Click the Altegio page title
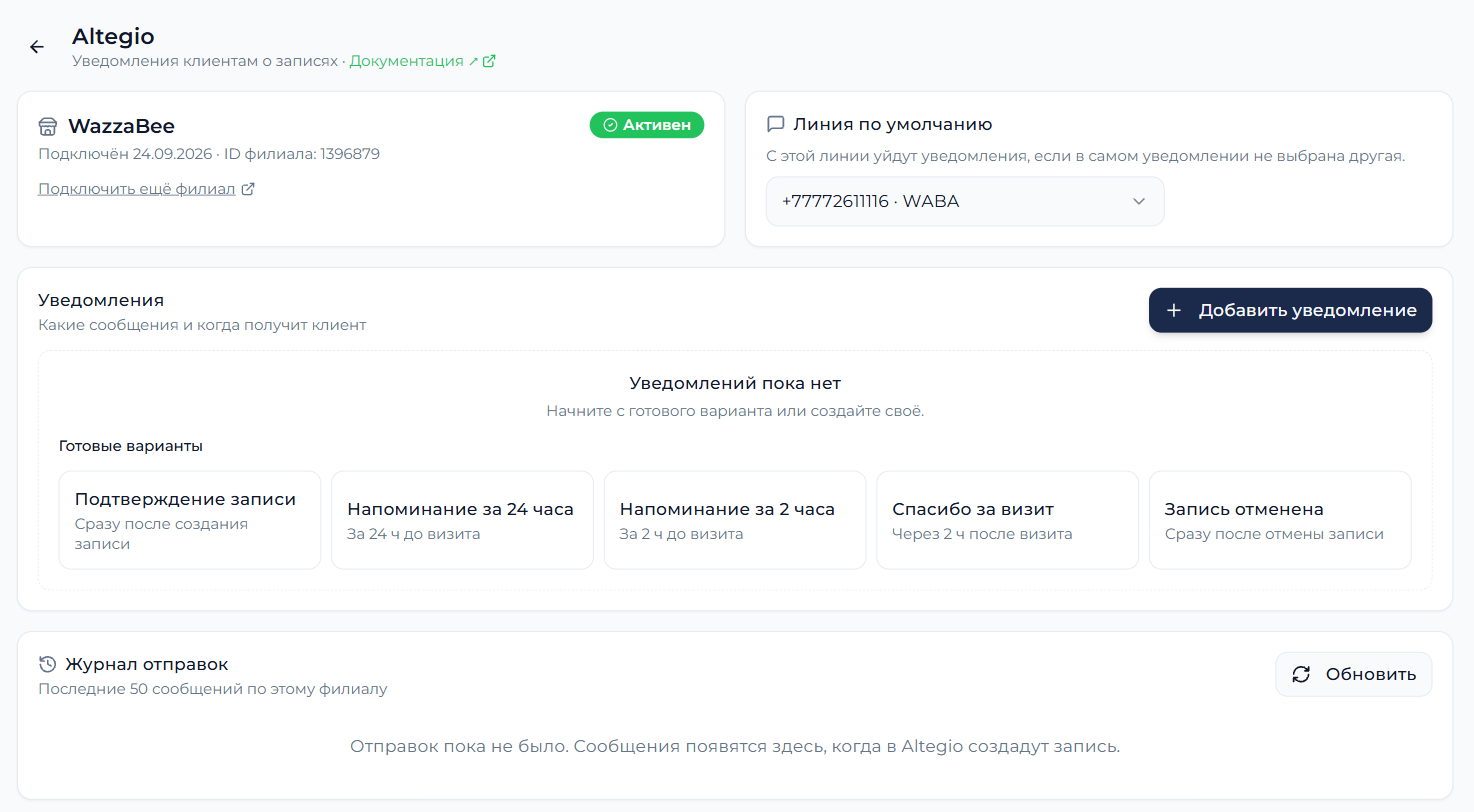Viewport: 1474px width, 812px height. click(x=113, y=37)
